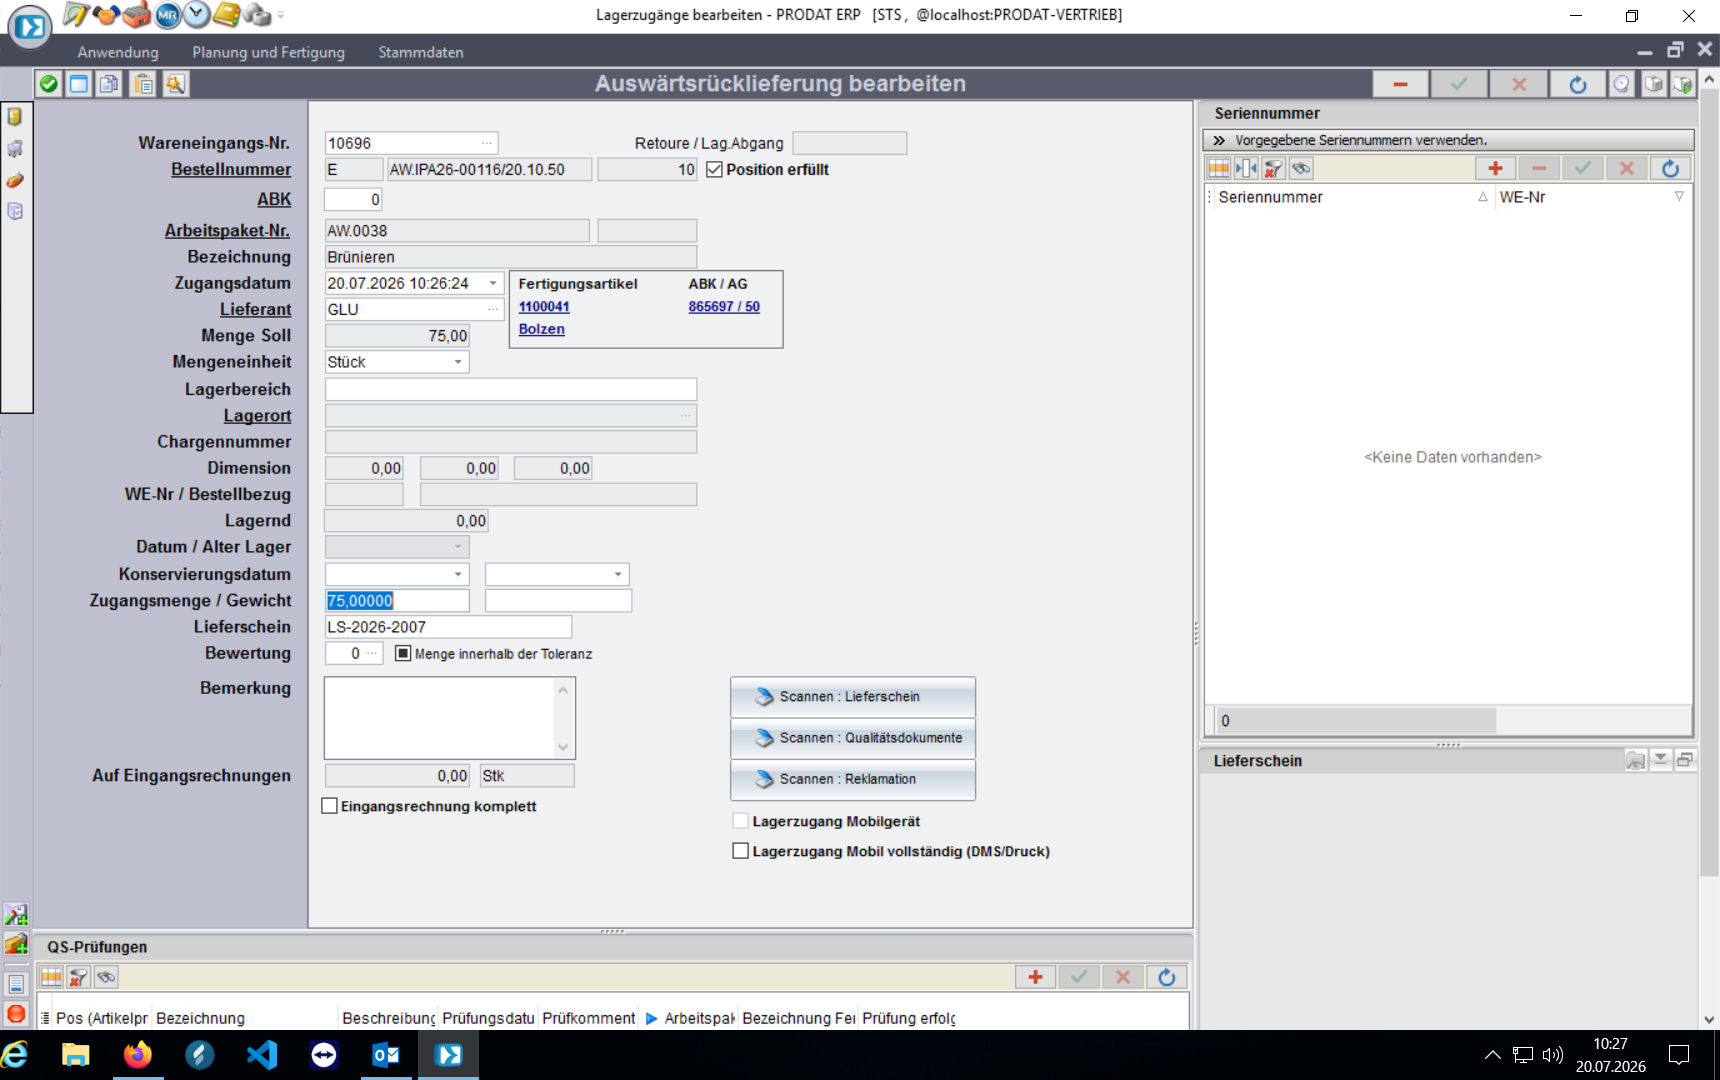Click the Zugangsmenge field showing 75,00000
This screenshot has width=1720, height=1080.
pyautogui.click(x=397, y=600)
